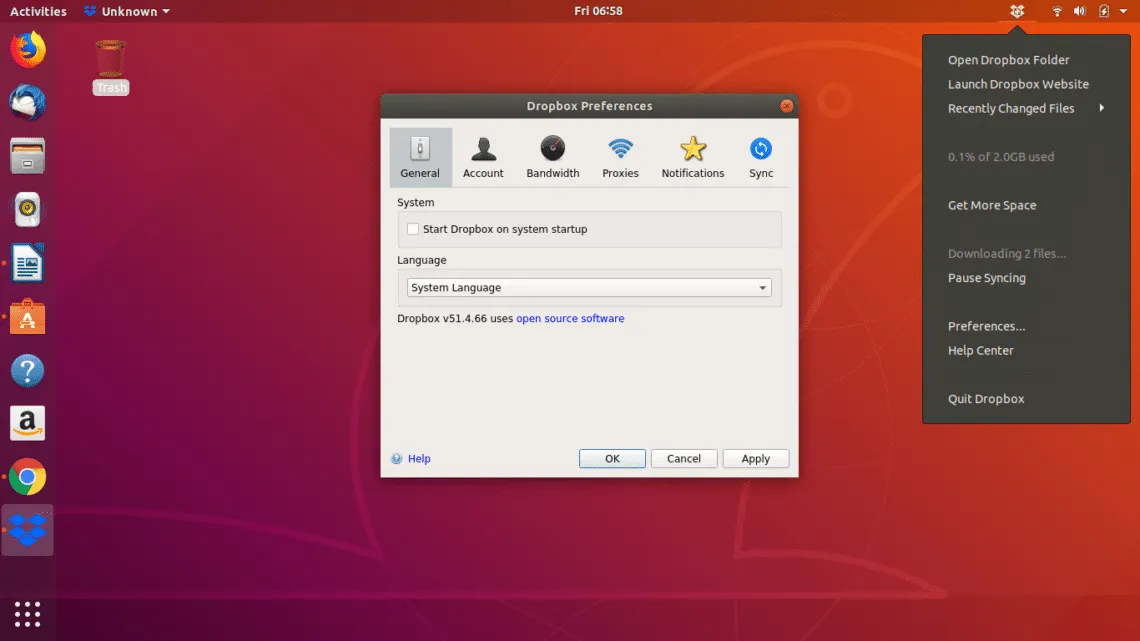The image size is (1140, 641).
Task: Enable Start Dropbox on system startup
Action: [413, 229]
